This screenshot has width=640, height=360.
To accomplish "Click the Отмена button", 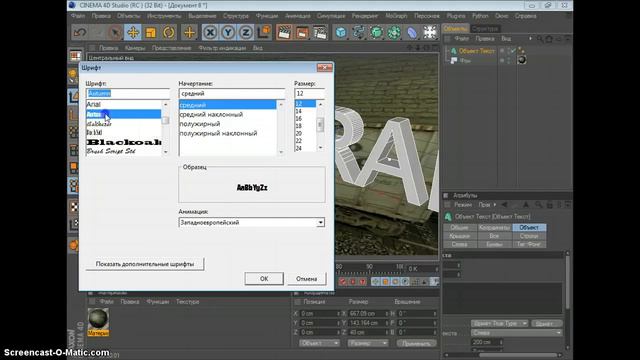I will (307, 279).
